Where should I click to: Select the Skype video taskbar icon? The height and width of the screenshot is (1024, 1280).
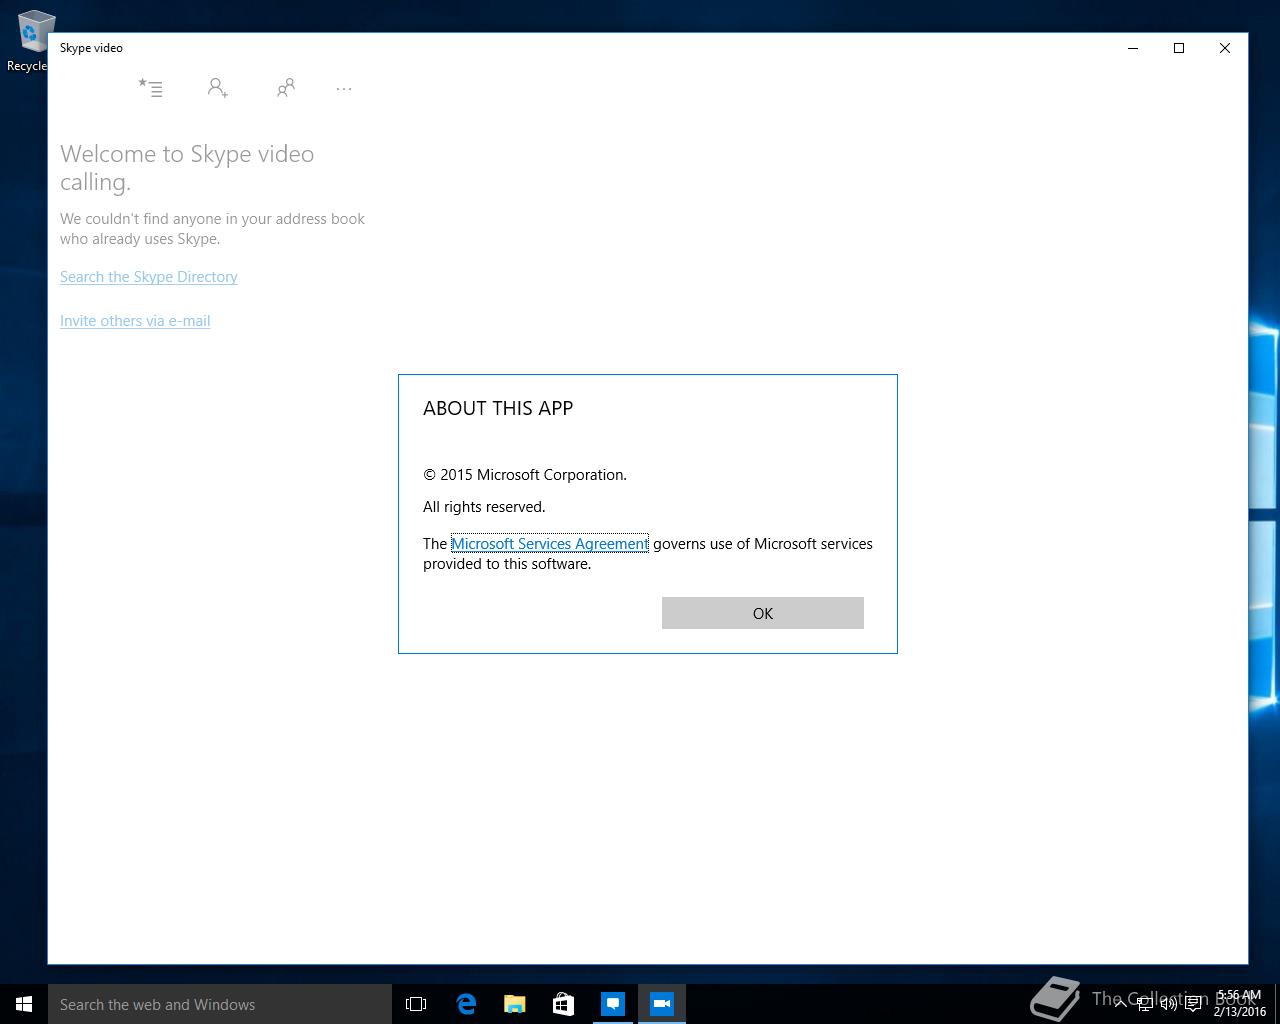click(x=661, y=1004)
